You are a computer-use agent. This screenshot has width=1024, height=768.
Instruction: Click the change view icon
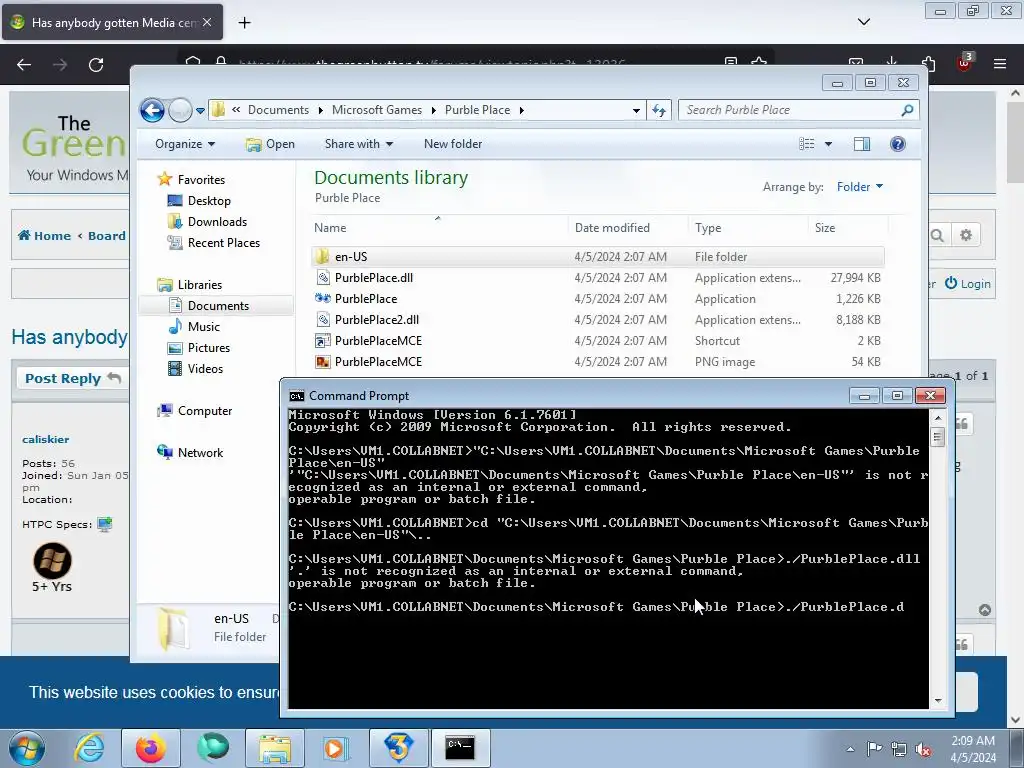[x=807, y=144]
